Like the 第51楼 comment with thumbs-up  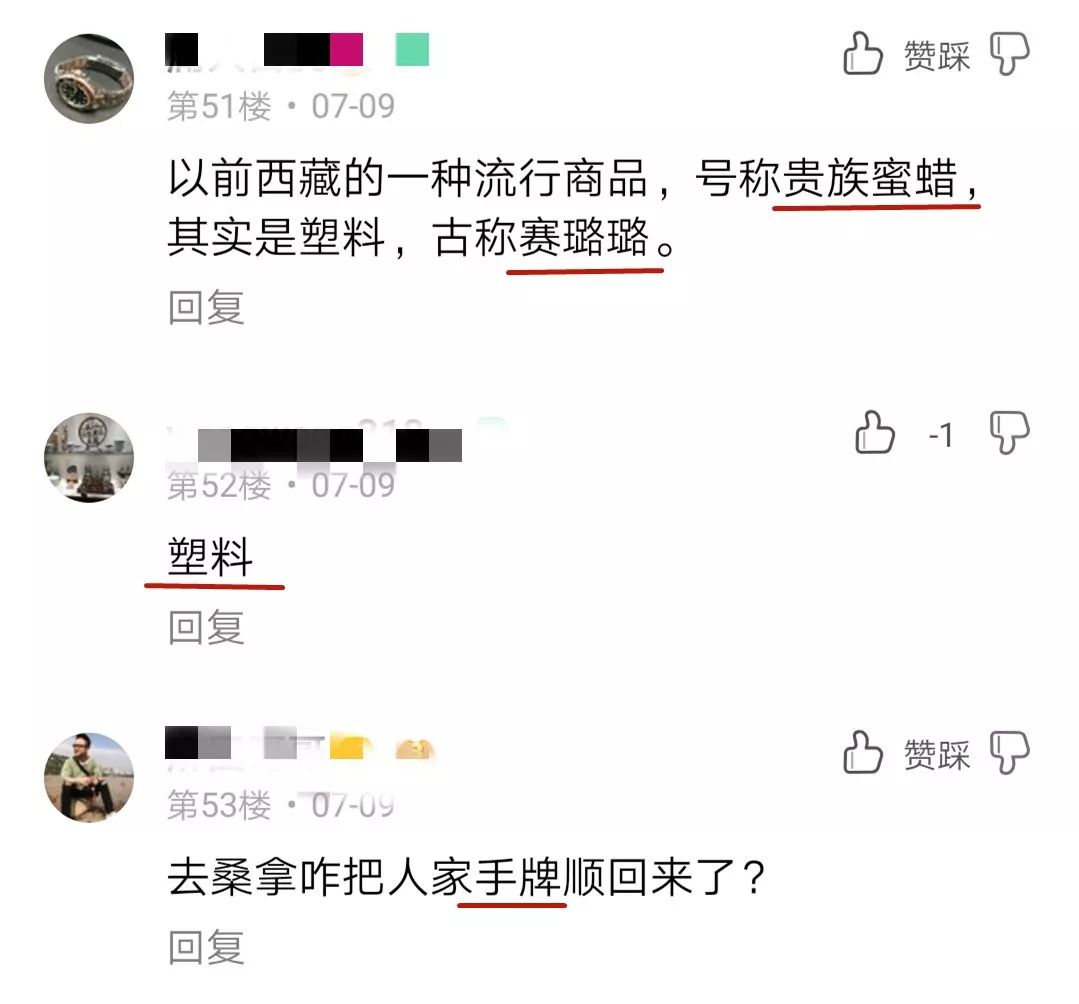(862, 53)
